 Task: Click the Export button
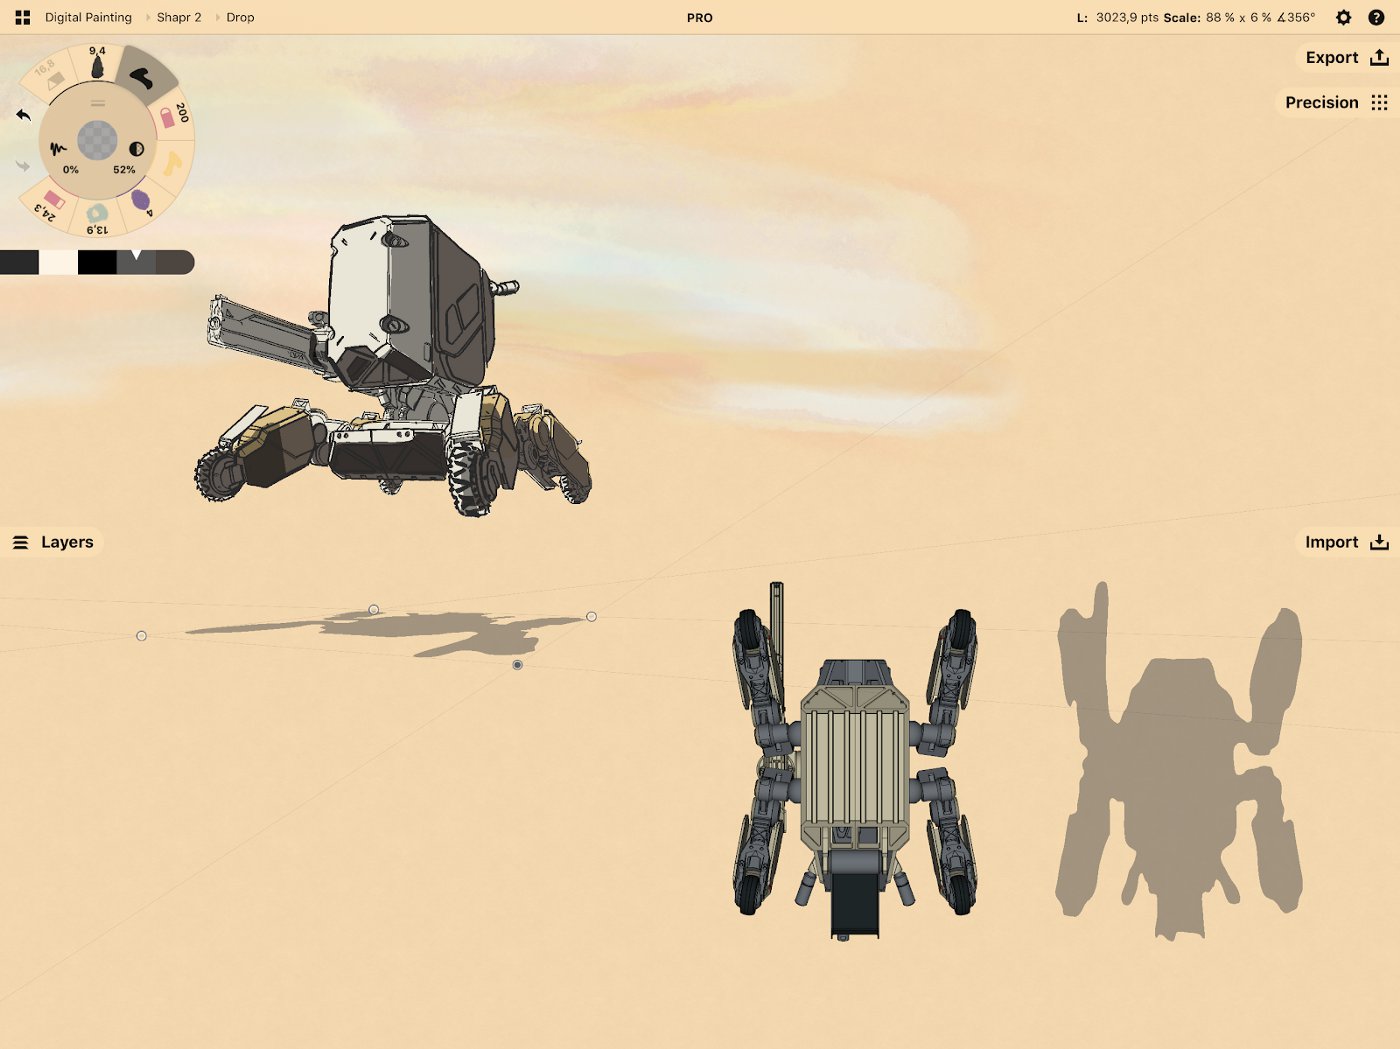pyautogui.click(x=1346, y=58)
